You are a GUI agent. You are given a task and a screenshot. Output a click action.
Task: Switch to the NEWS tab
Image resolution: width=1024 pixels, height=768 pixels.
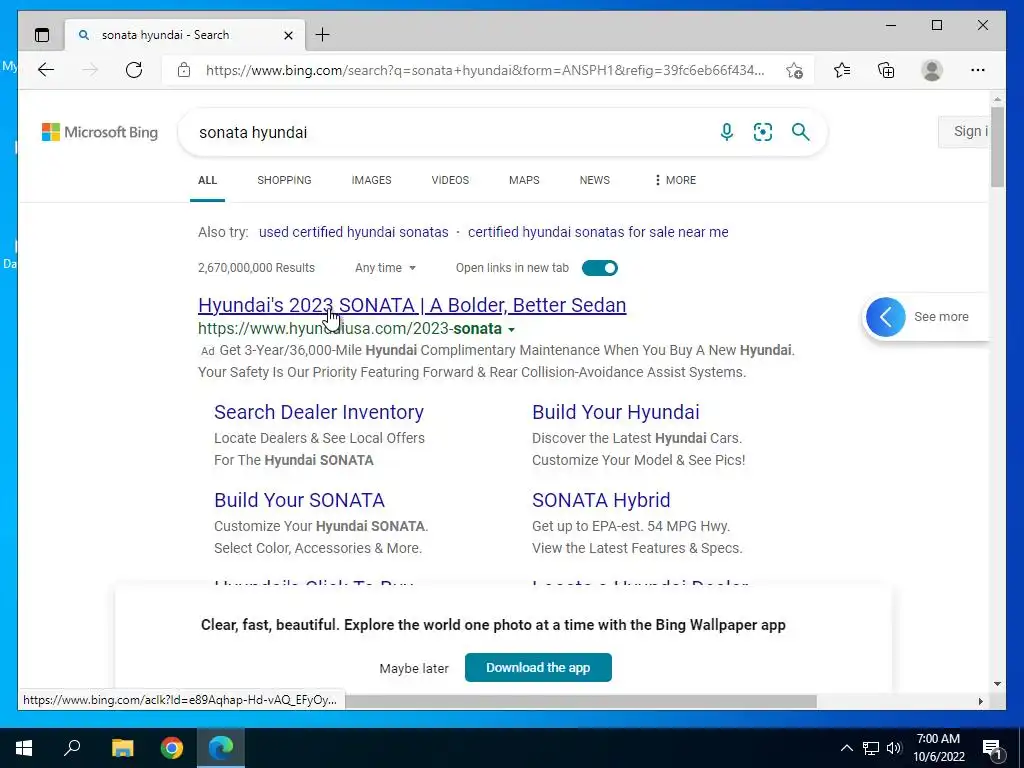coord(594,180)
